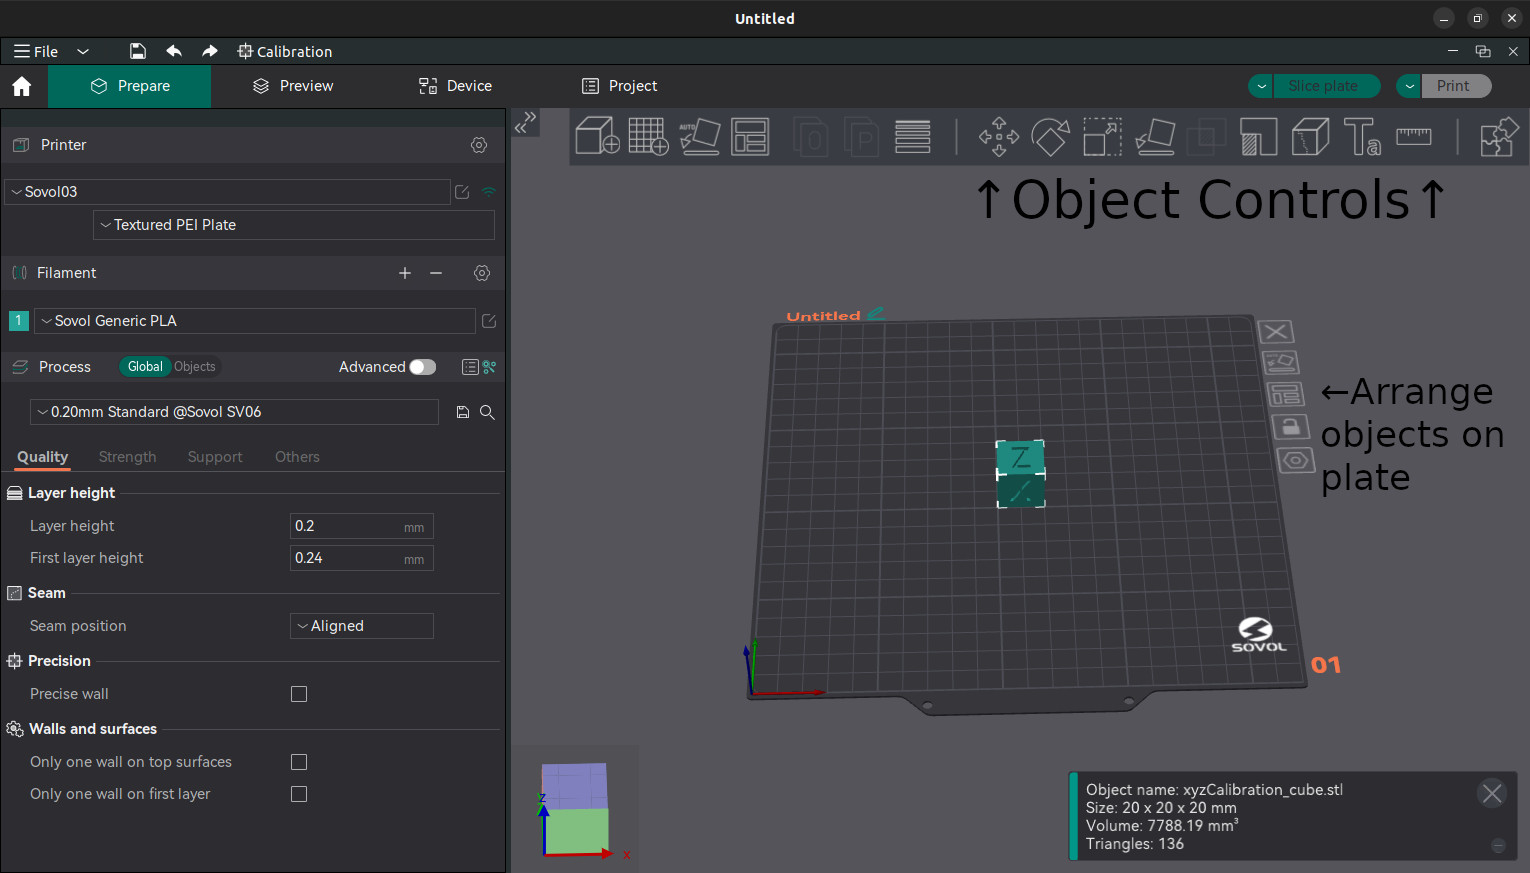This screenshot has height=873, width=1530.
Task: Select the Rotate tool icon
Action: [1050, 136]
